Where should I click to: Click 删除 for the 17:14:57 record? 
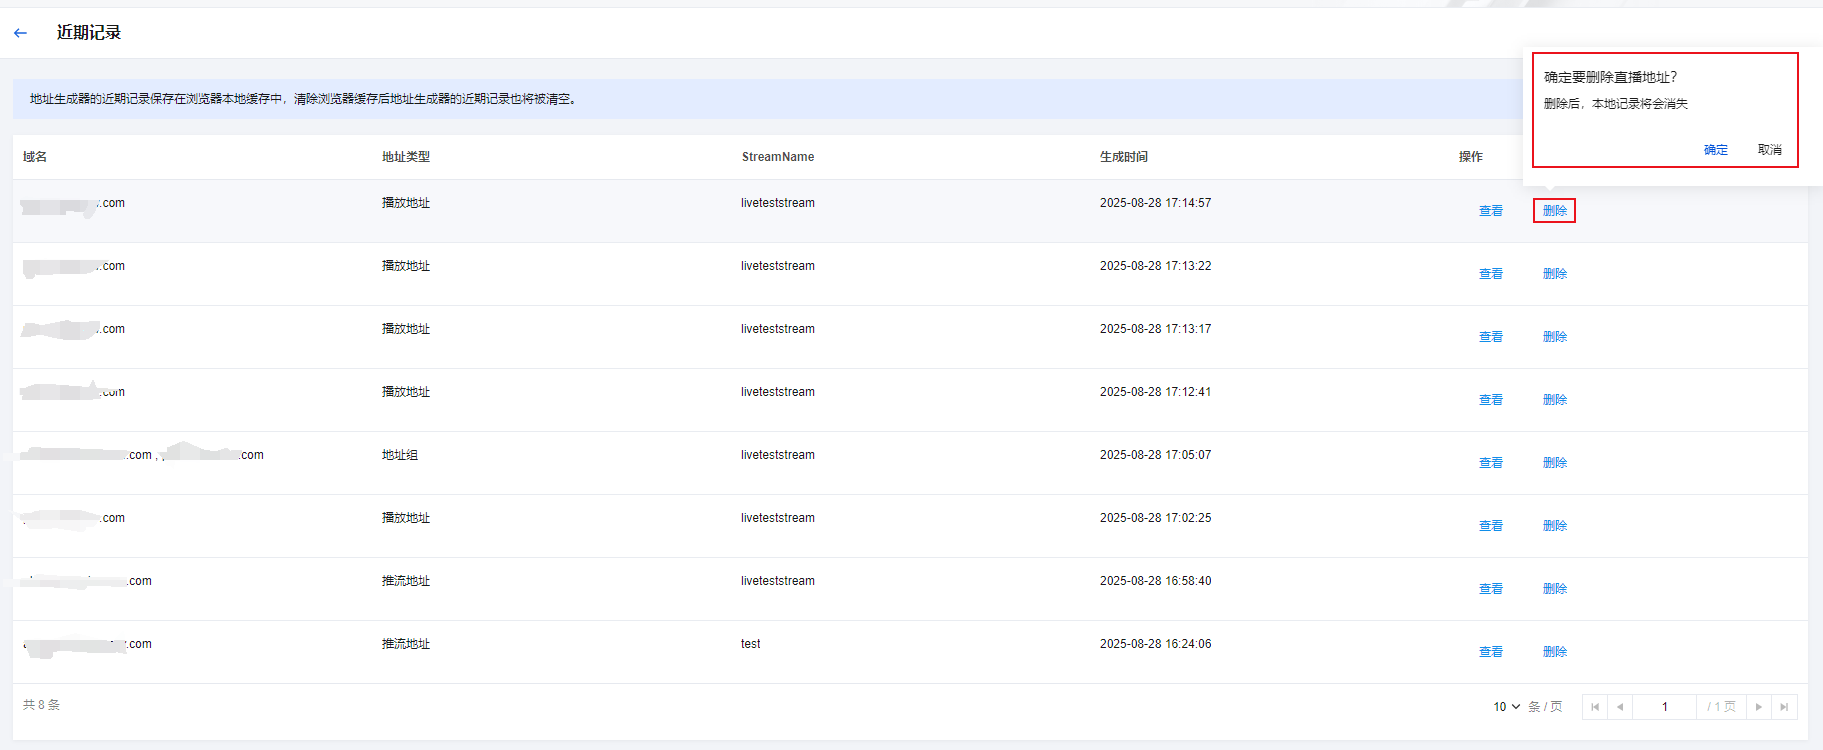[1554, 211]
